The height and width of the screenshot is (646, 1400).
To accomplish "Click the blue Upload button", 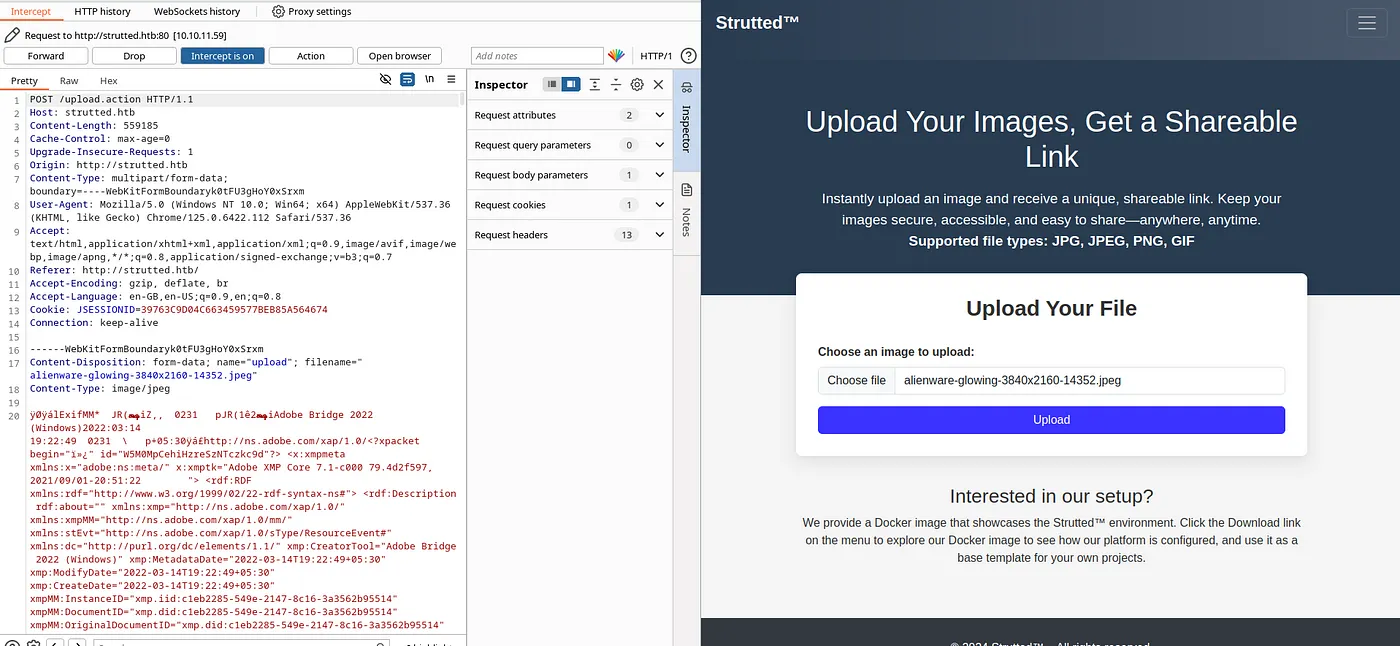I will [1051, 420].
